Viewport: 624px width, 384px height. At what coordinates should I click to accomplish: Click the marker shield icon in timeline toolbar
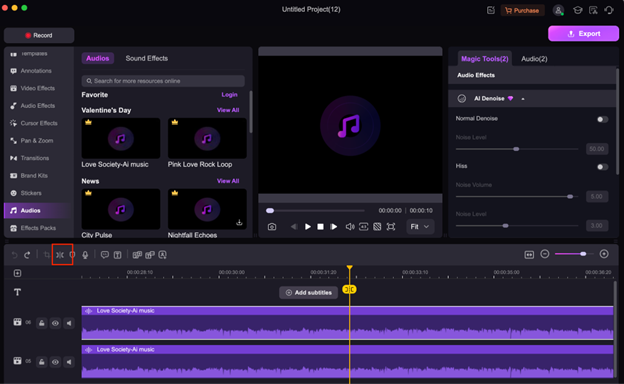(x=72, y=255)
